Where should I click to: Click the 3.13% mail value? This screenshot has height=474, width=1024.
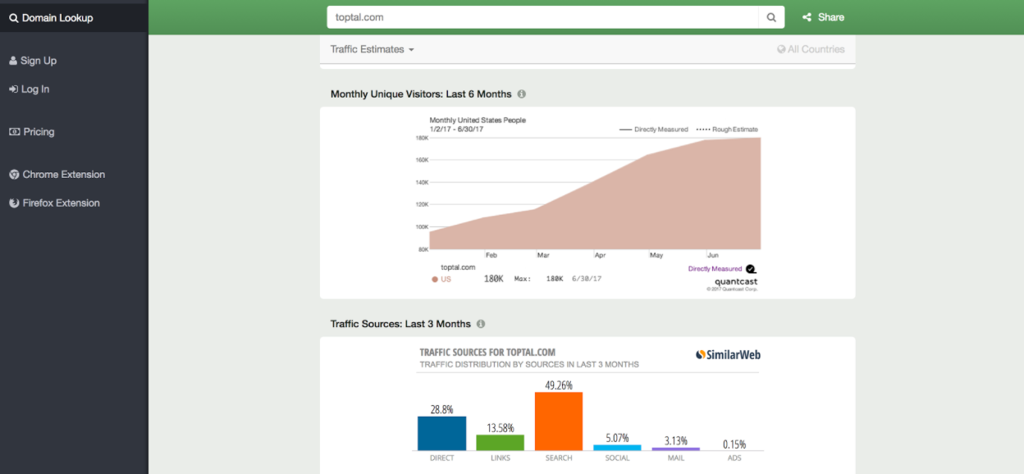[676, 441]
